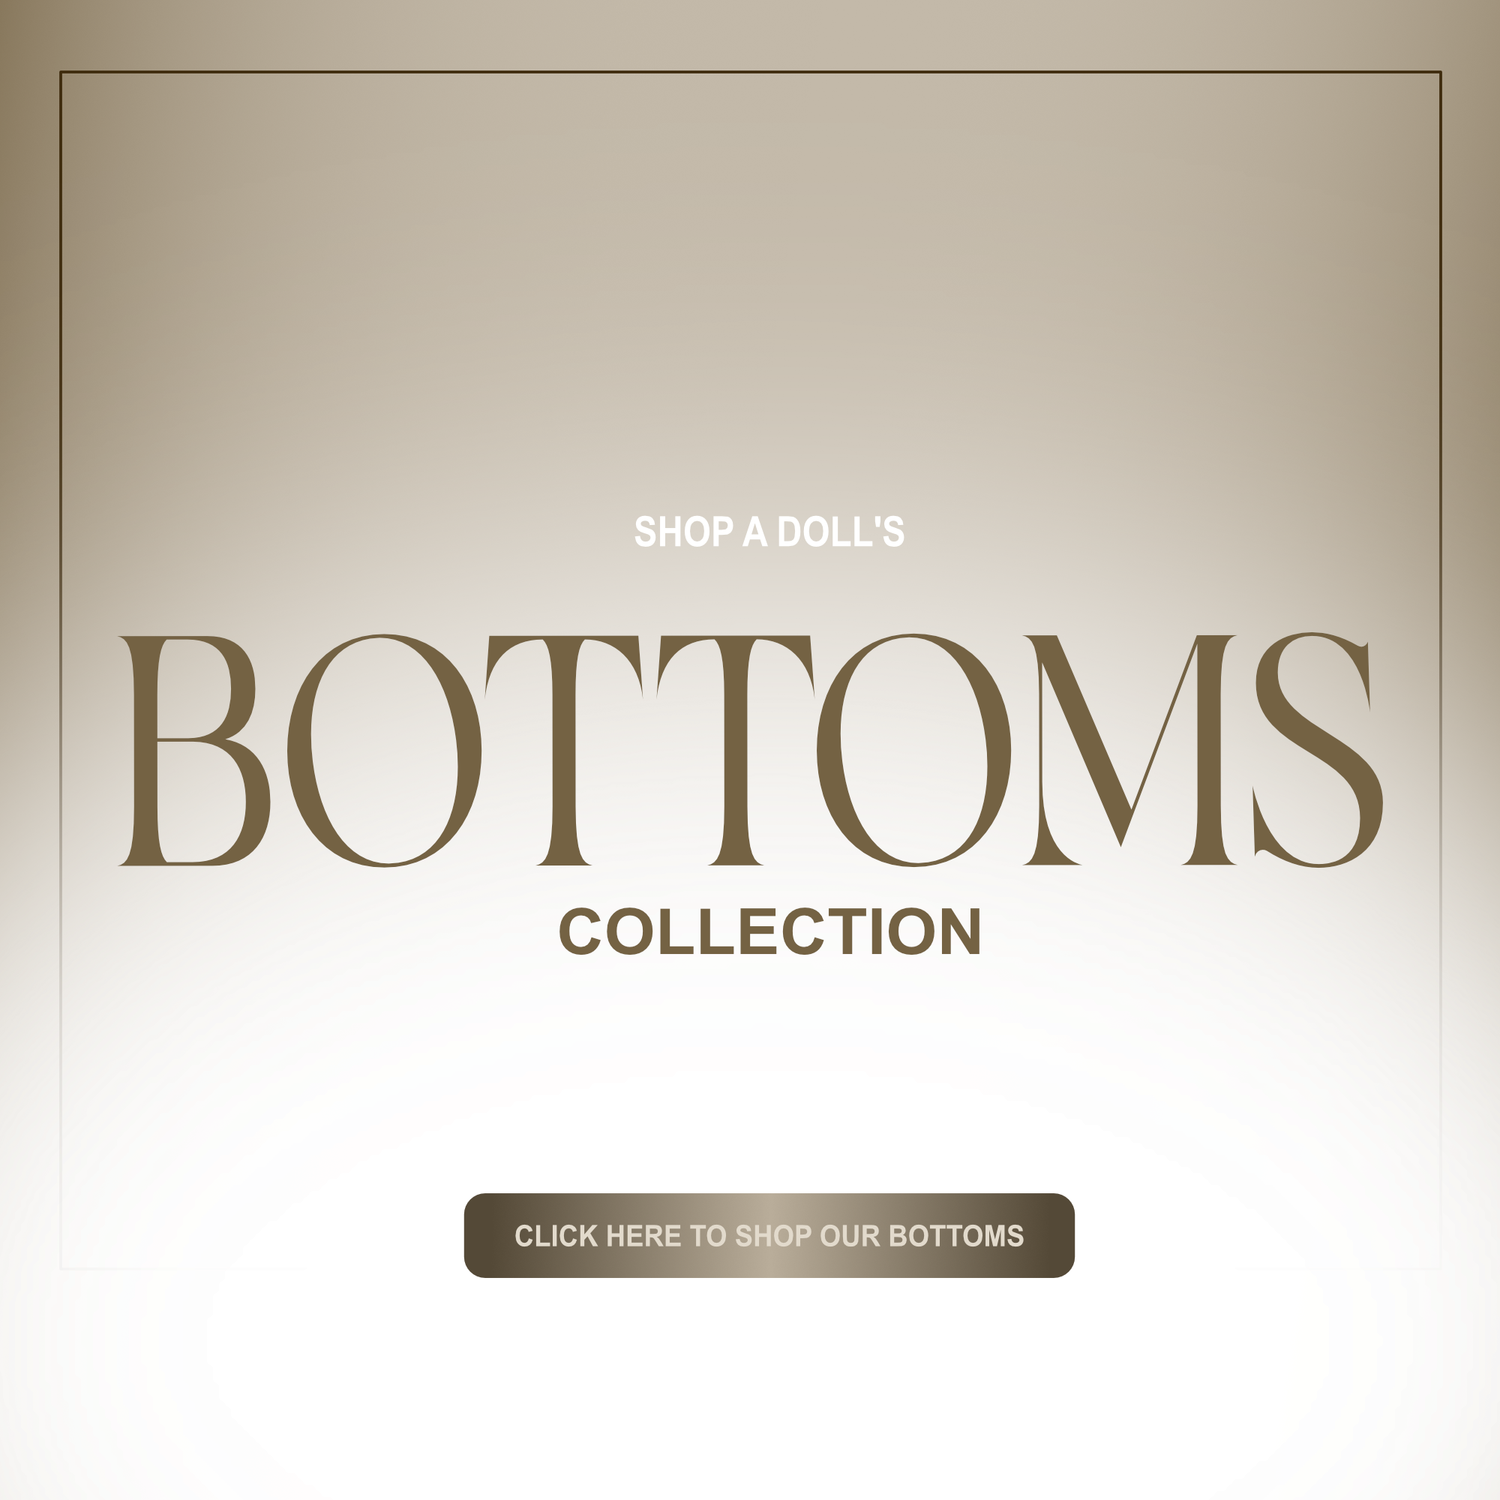Click the 'Click here to shop our bottoms' button
Viewport: 1500px width, 1500px height.
coord(769,1235)
